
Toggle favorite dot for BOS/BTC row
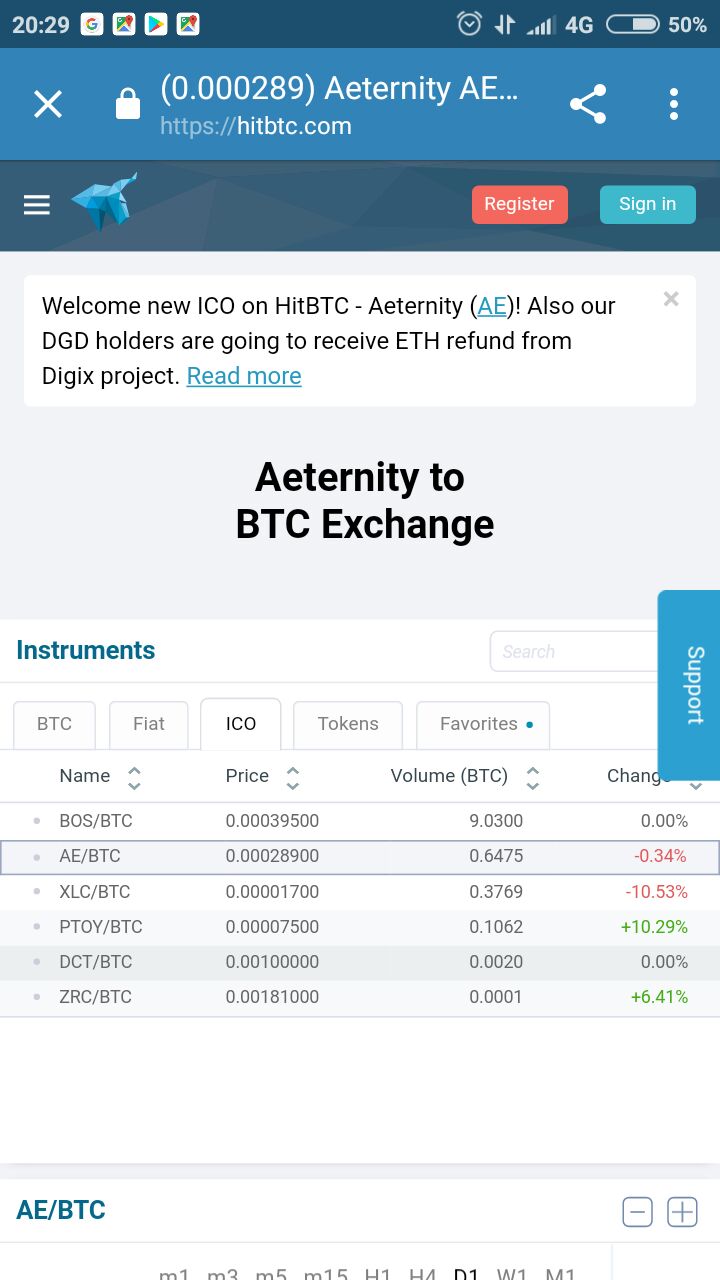[37, 821]
